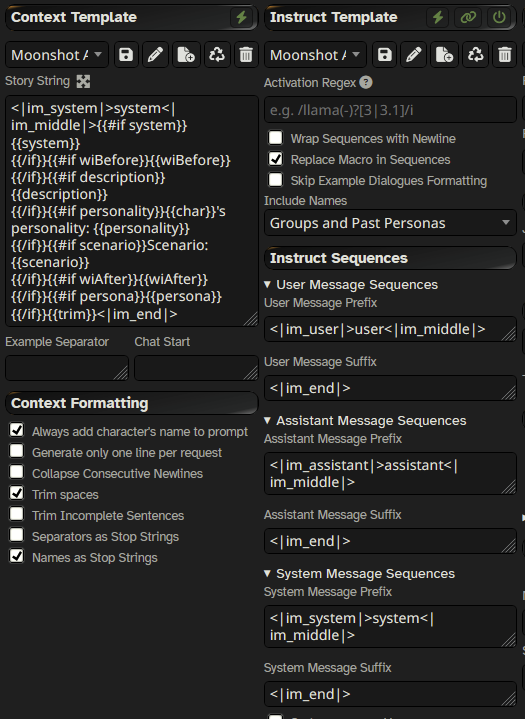Viewport: 525px width, 719px height.
Task: Edit the Assistant Message Suffix field
Action: pyautogui.click(x=390, y=541)
